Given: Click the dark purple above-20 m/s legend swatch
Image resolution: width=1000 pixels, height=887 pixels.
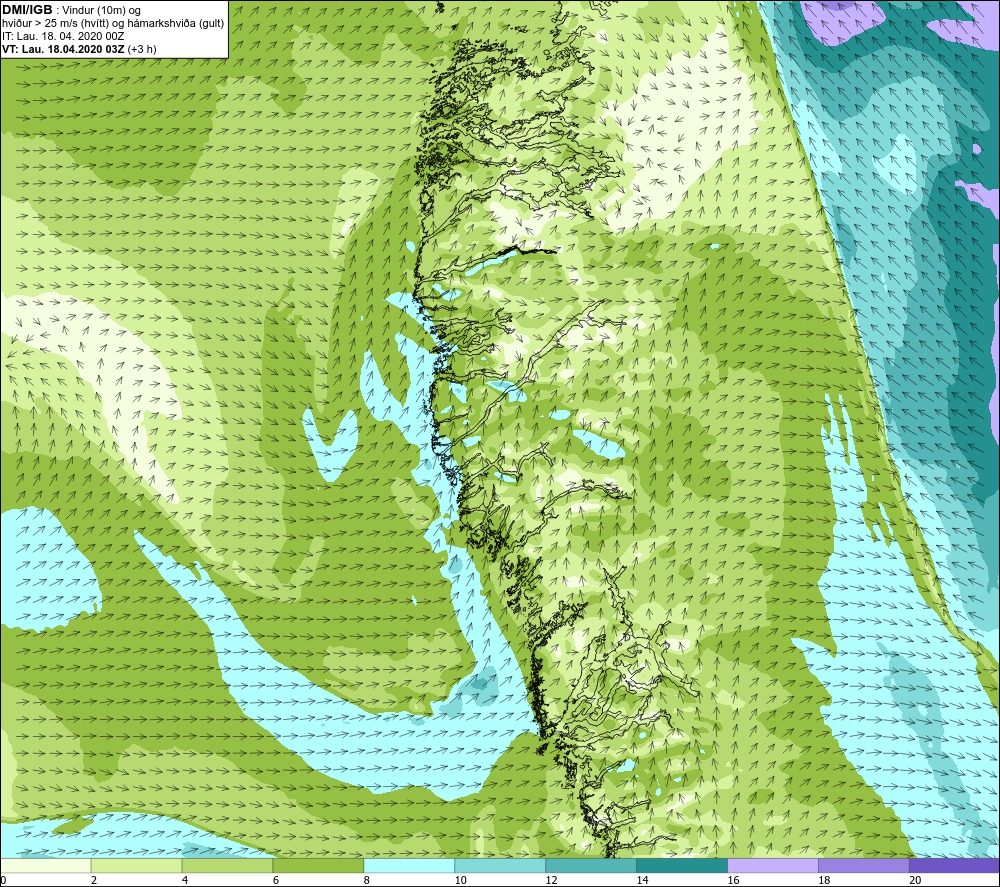Looking at the screenshot, I should (x=954, y=866).
